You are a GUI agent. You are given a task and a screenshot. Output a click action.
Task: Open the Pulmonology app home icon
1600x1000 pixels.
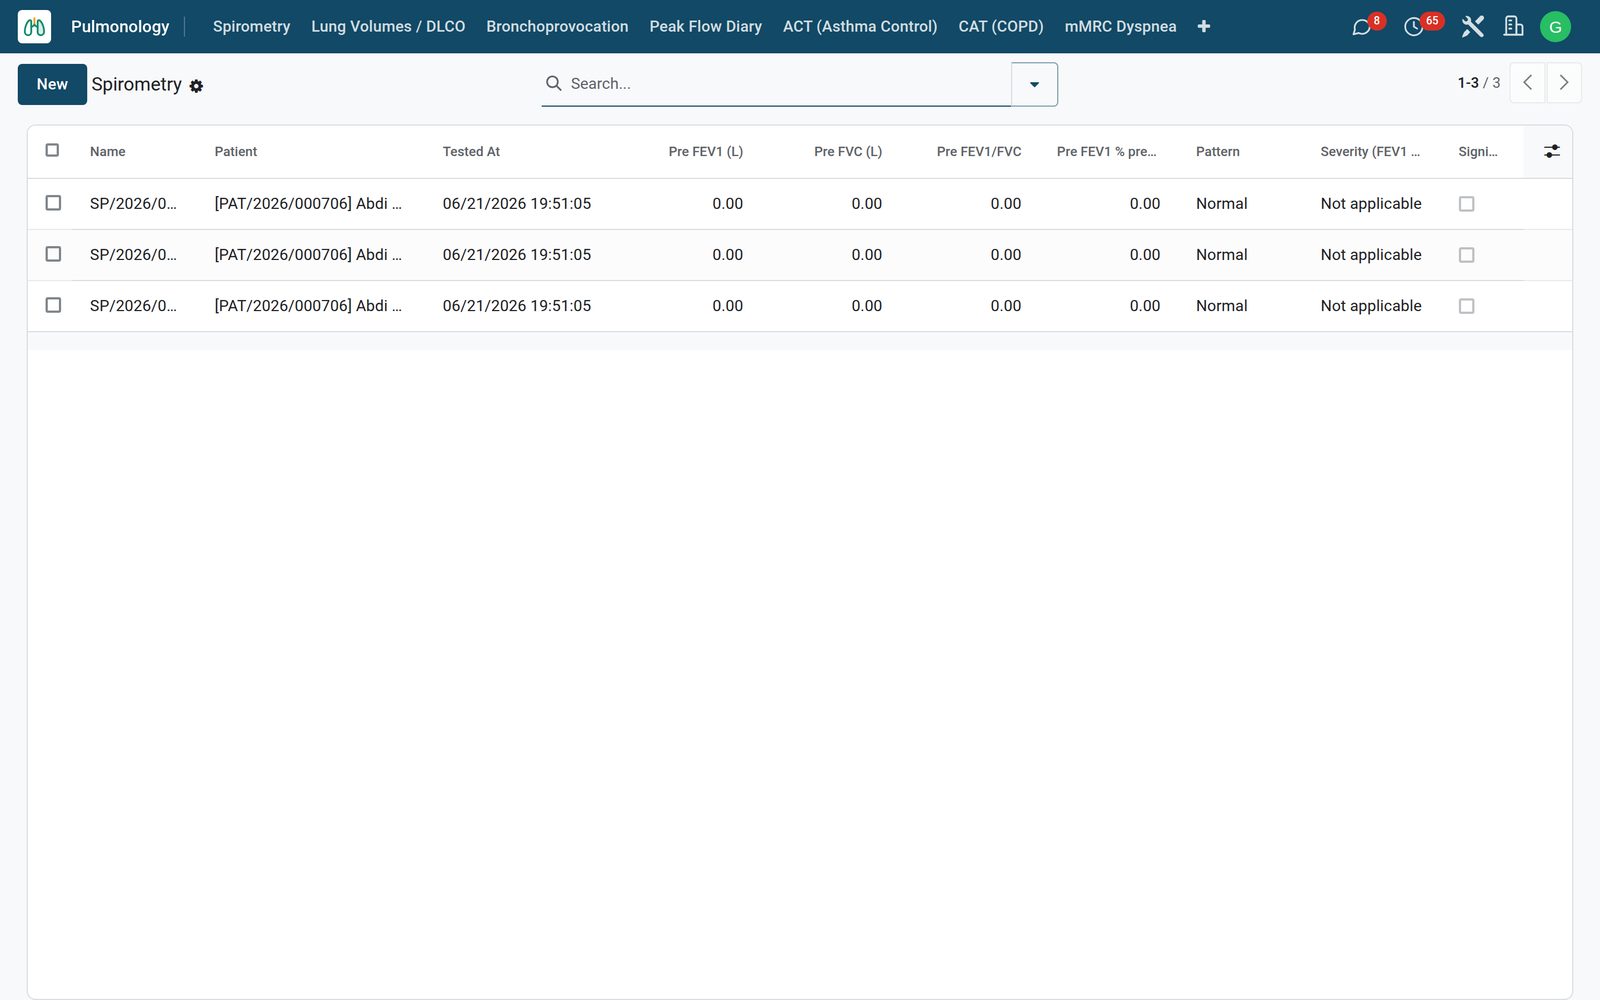pyautogui.click(x=34, y=26)
